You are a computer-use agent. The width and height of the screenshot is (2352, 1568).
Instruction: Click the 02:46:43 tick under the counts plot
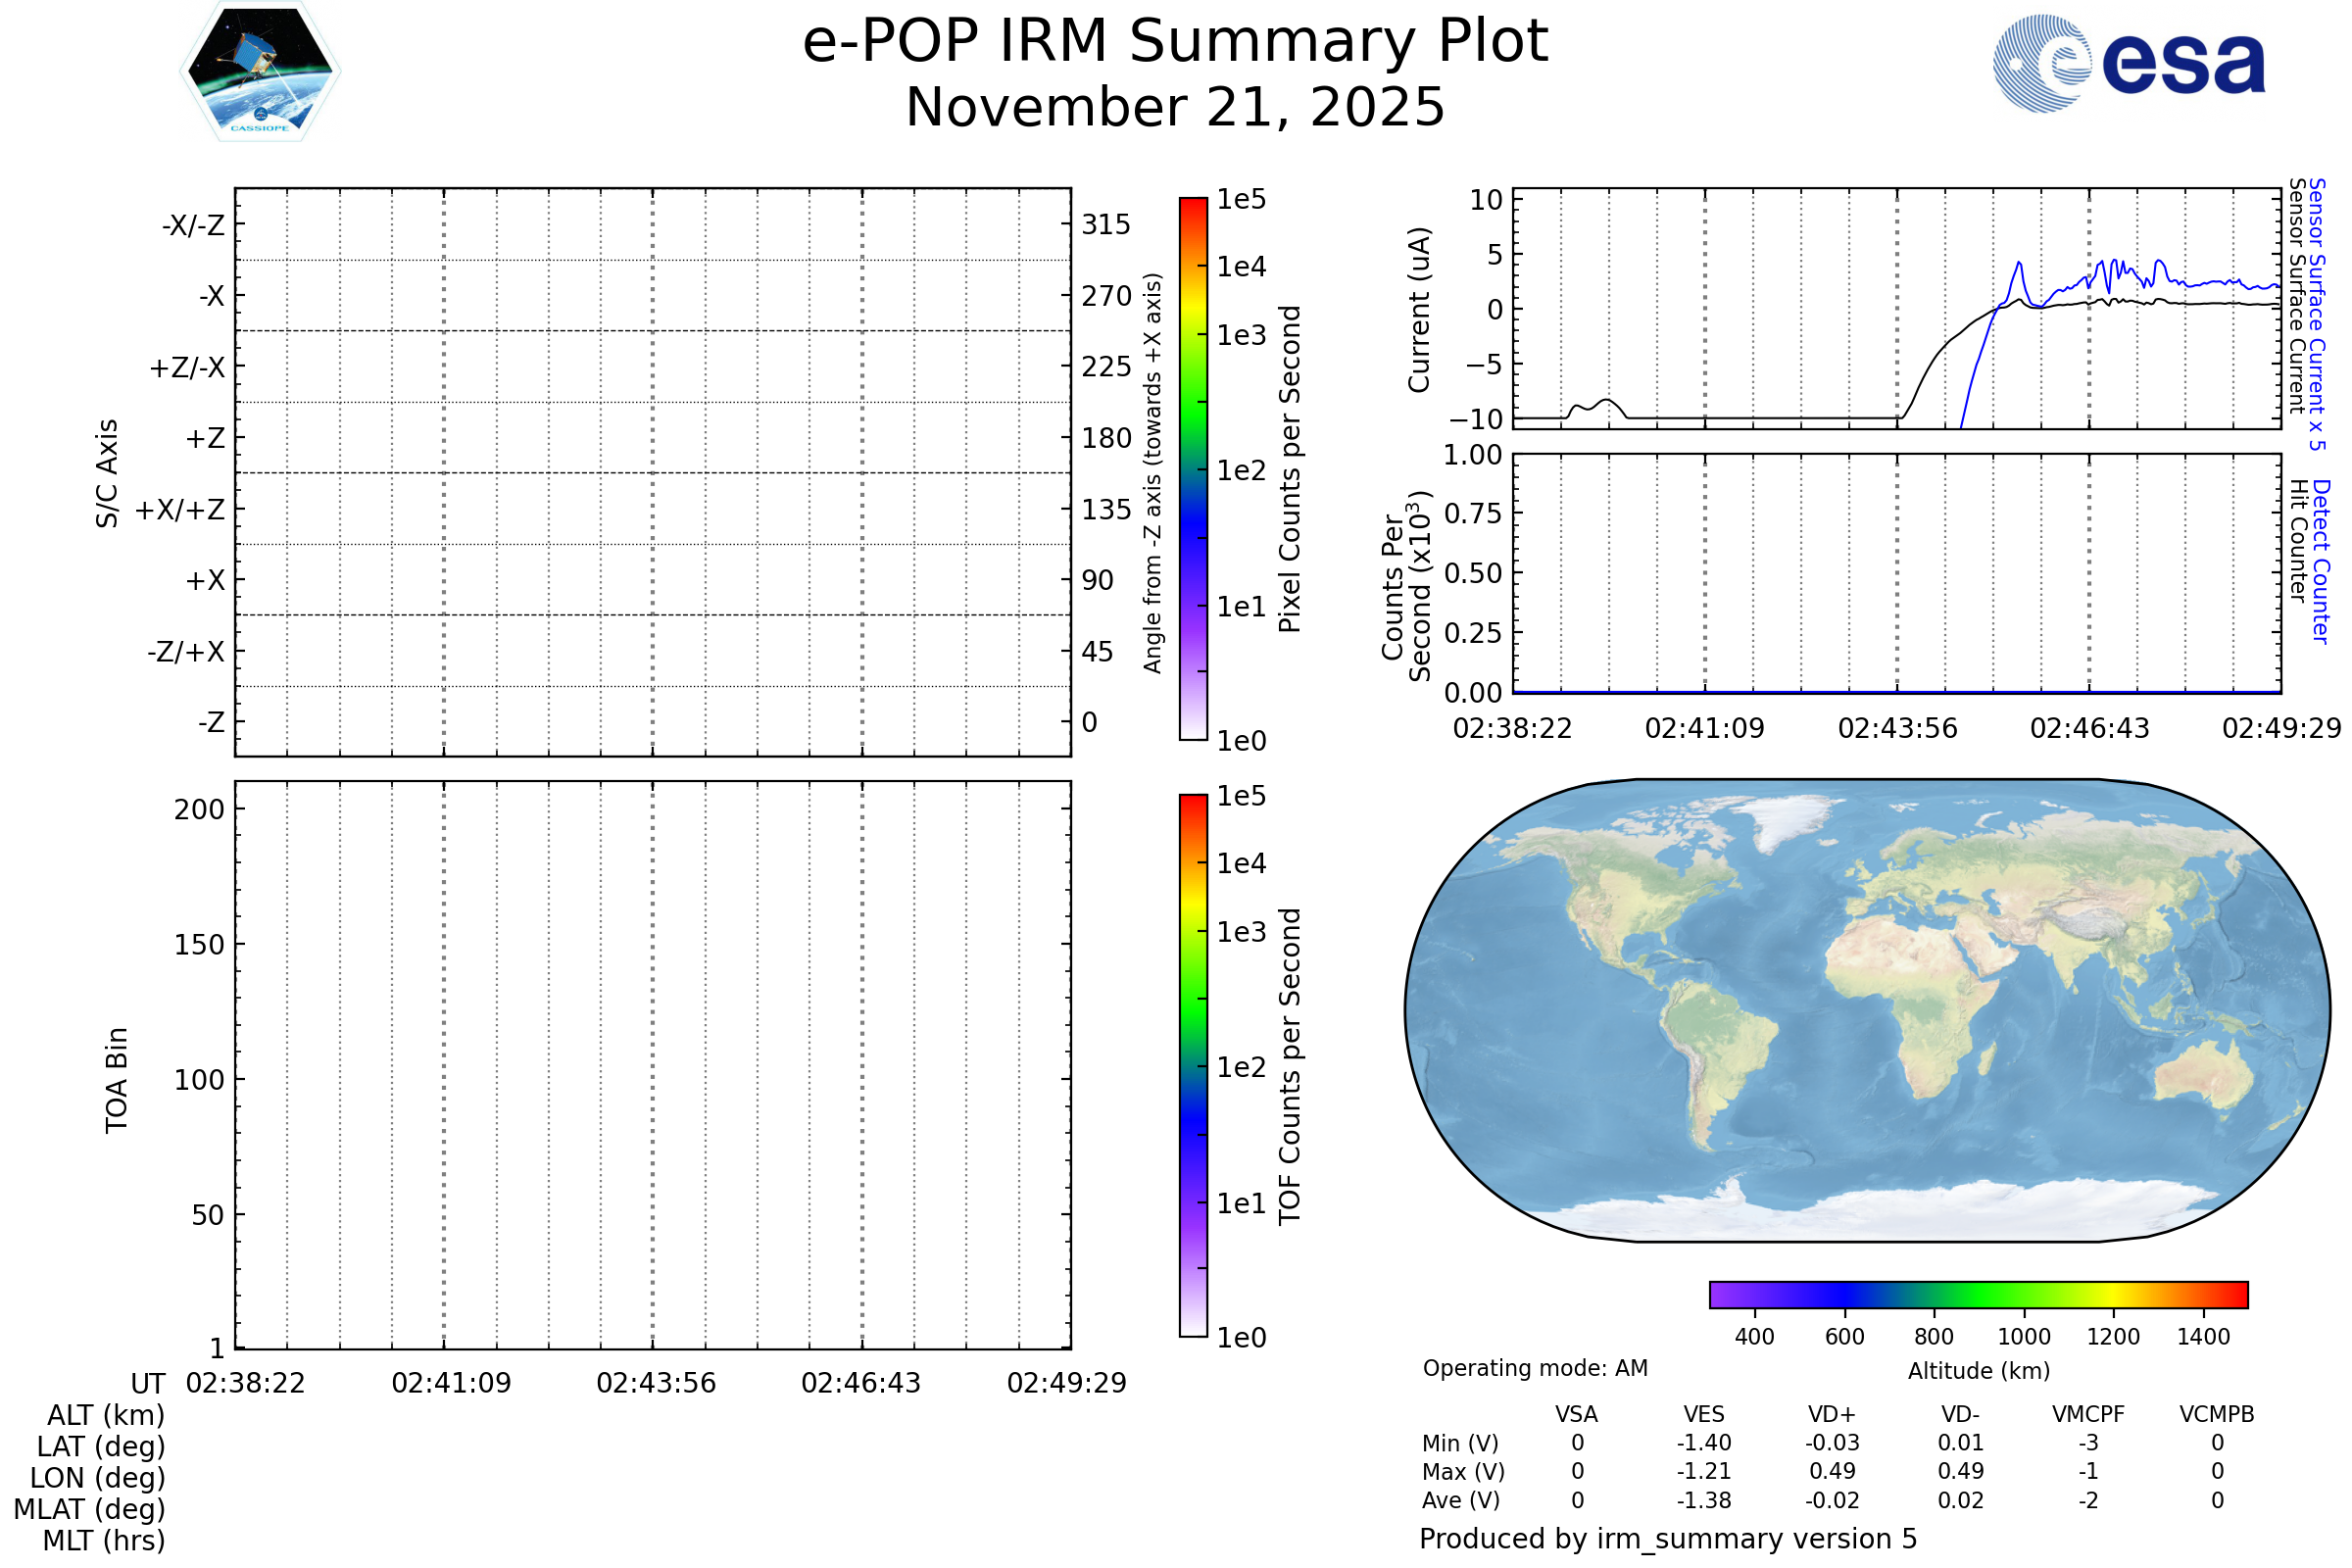(x=2089, y=728)
